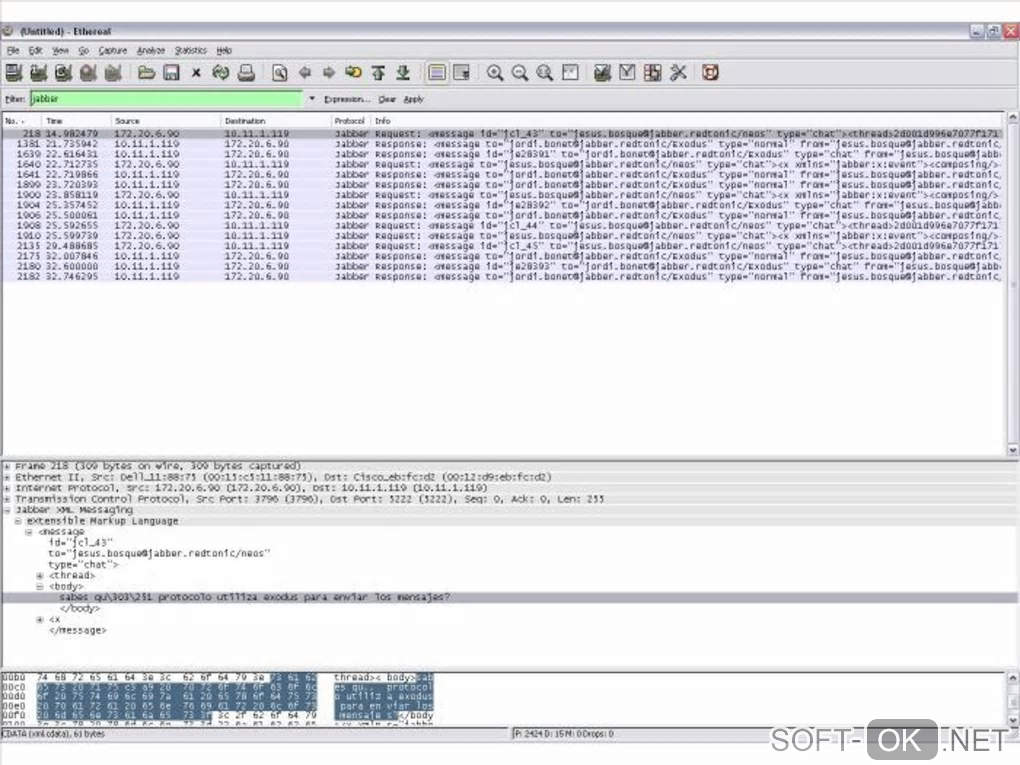Edit display filters icon
The image size is (1020, 765).
coord(627,73)
